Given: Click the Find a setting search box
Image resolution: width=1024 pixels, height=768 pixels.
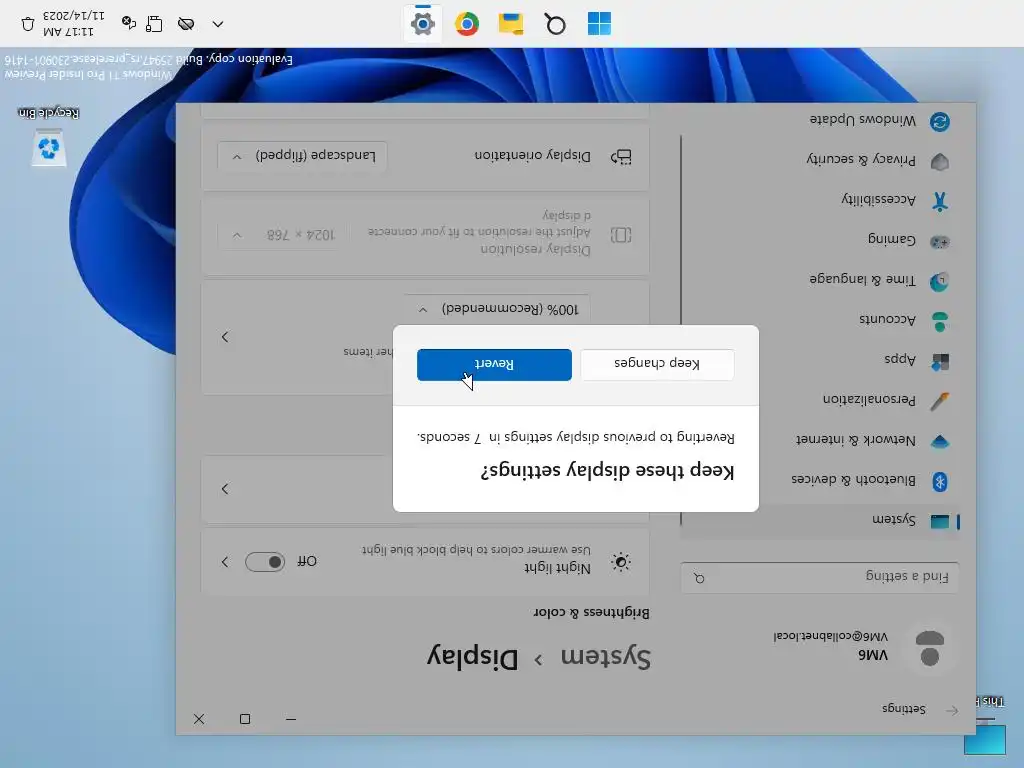Looking at the screenshot, I should click(820, 577).
